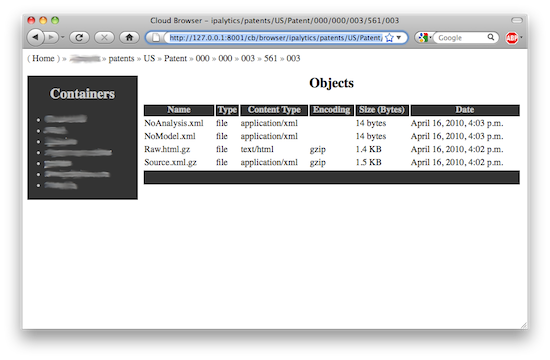This screenshot has width=550, height=360.
Task: Open the patents breadcrumb link
Action: pos(121,59)
